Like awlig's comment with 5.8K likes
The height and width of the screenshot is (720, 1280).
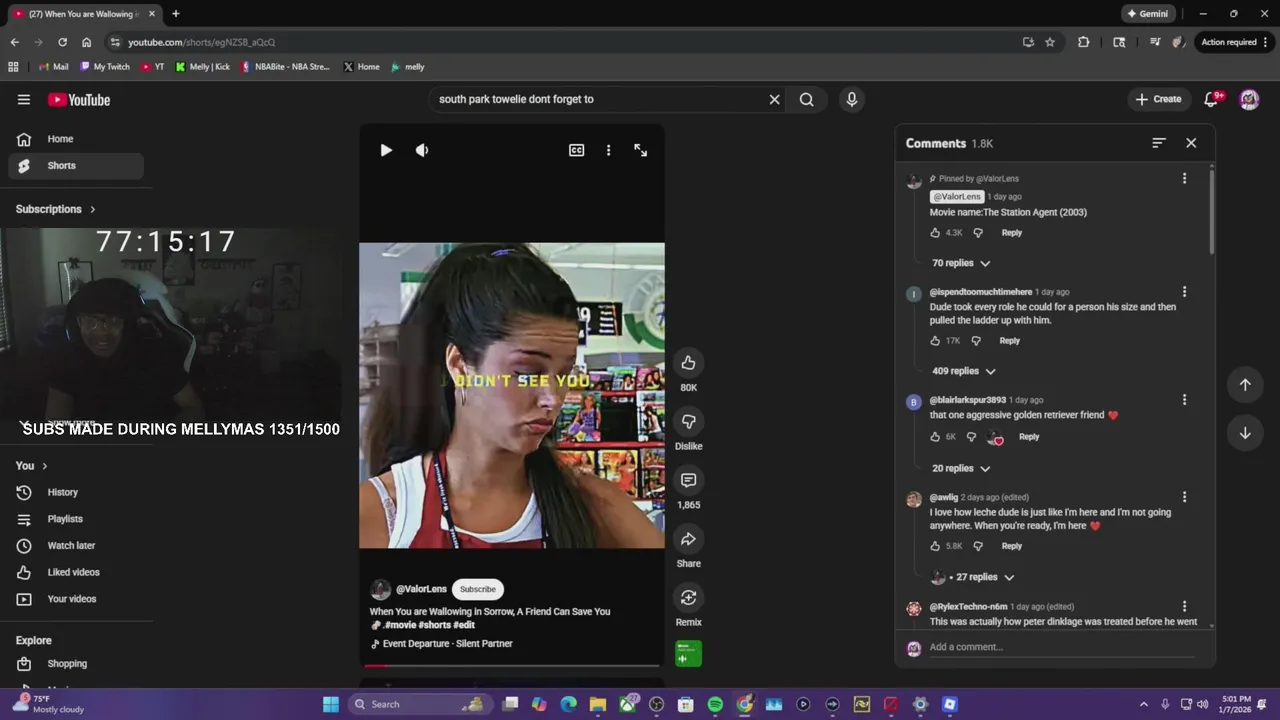[935, 546]
